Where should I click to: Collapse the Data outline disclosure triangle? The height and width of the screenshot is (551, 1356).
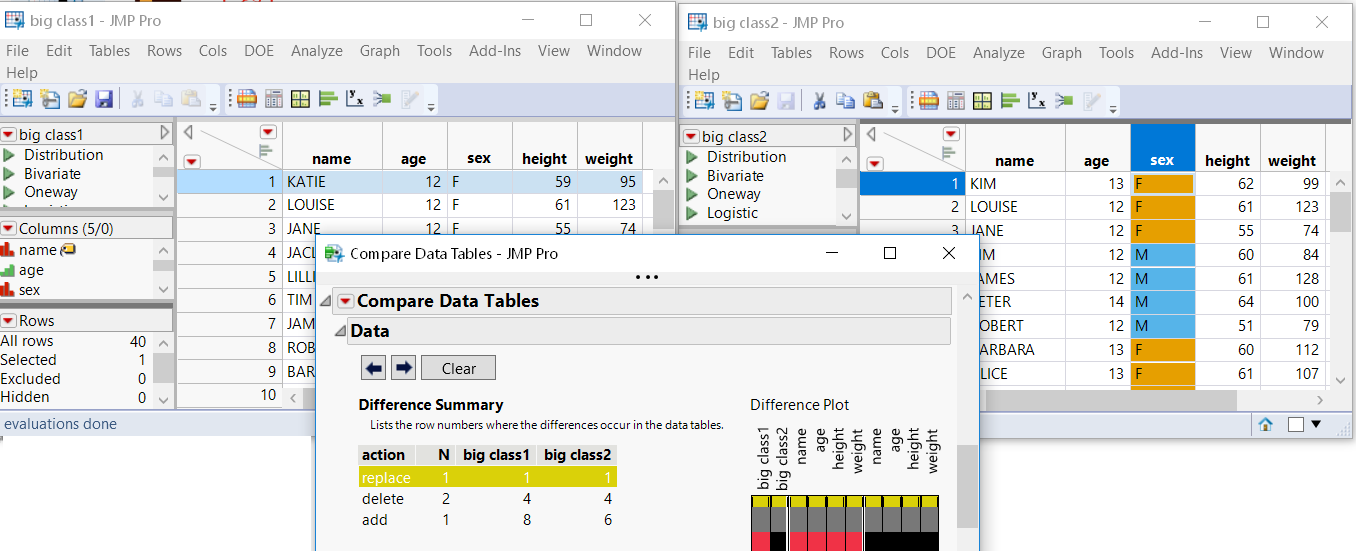(341, 331)
